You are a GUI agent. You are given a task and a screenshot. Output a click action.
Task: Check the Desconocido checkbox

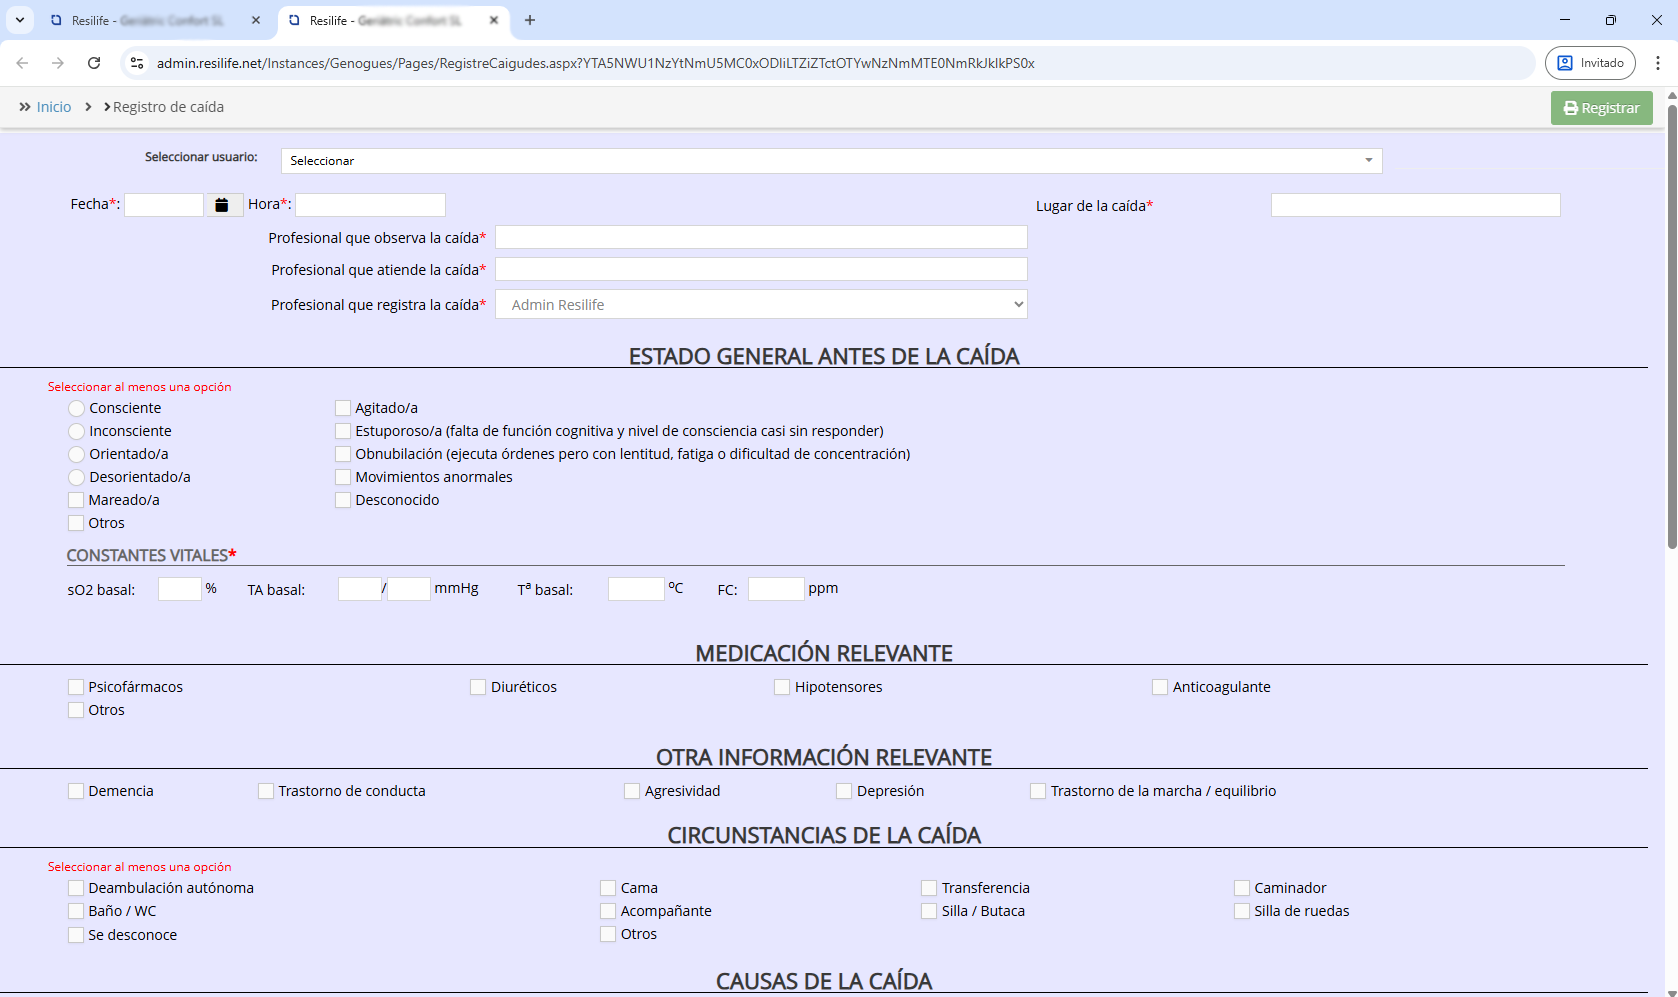point(343,500)
